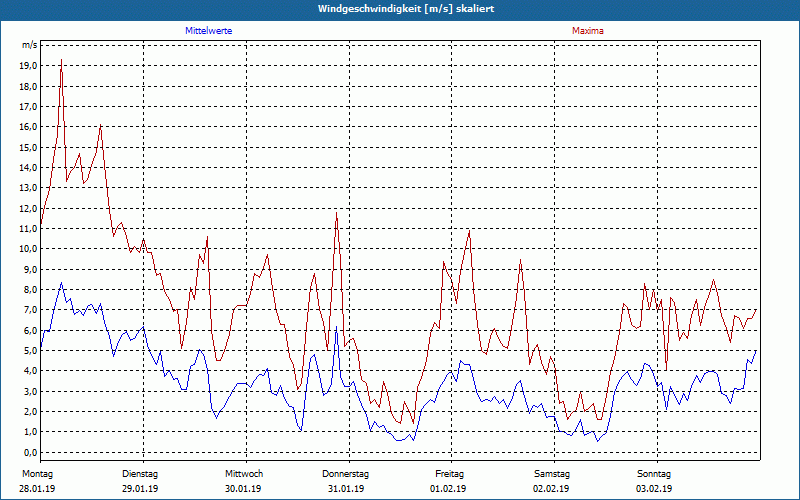Click the 'Mittwoch' day label

[x=244, y=474]
